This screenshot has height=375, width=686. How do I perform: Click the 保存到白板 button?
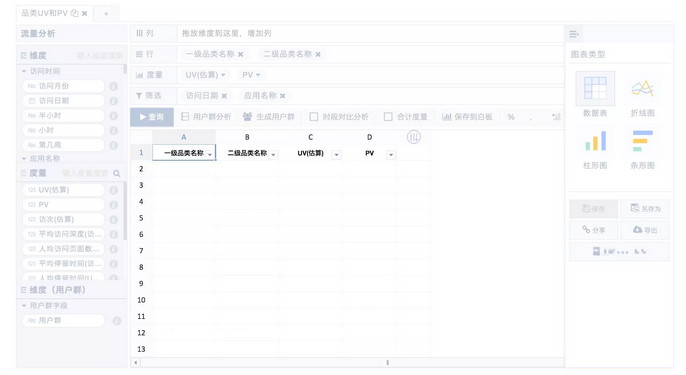tap(467, 117)
